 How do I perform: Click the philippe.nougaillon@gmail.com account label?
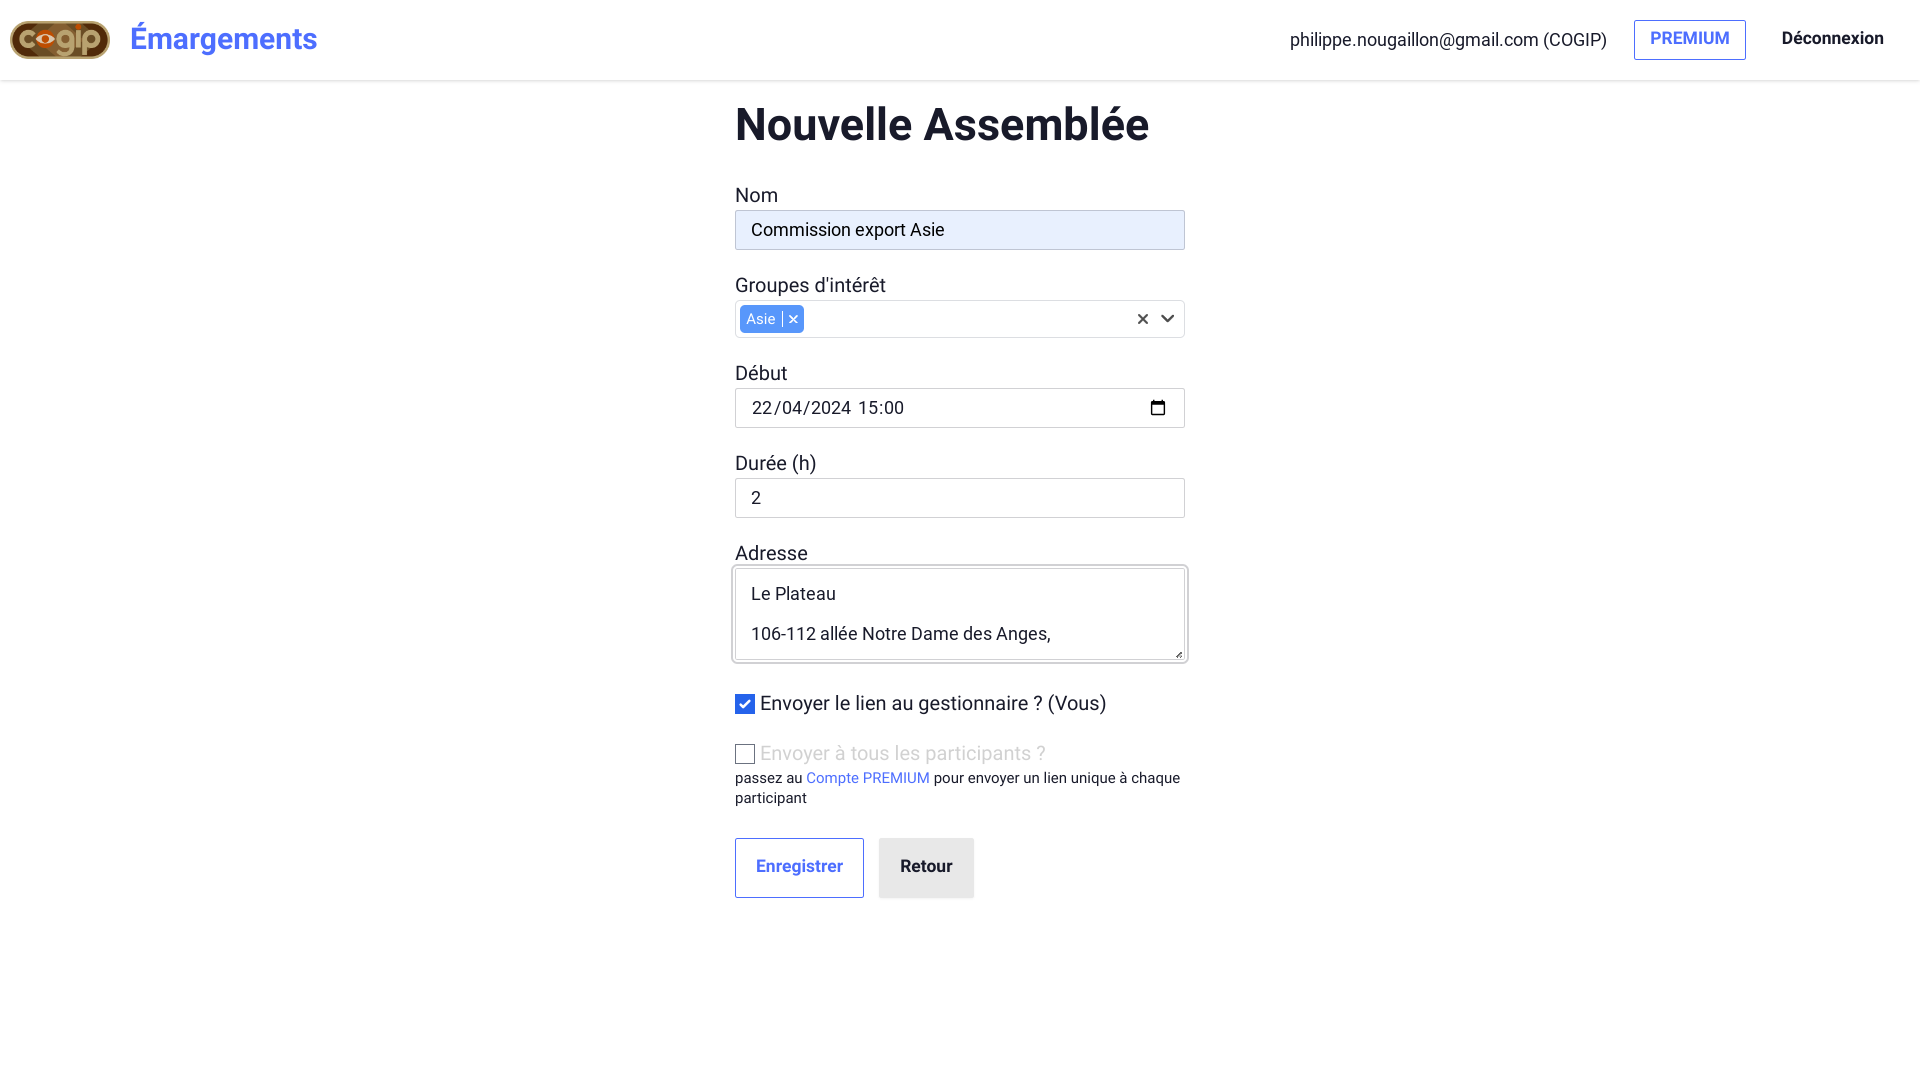coord(1447,40)
